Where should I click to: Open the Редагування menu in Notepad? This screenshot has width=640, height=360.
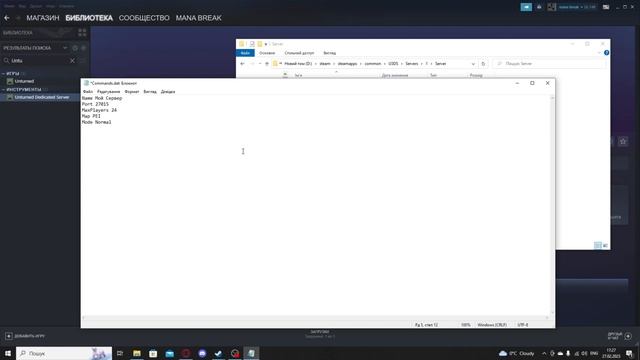(x=109, y=91)
